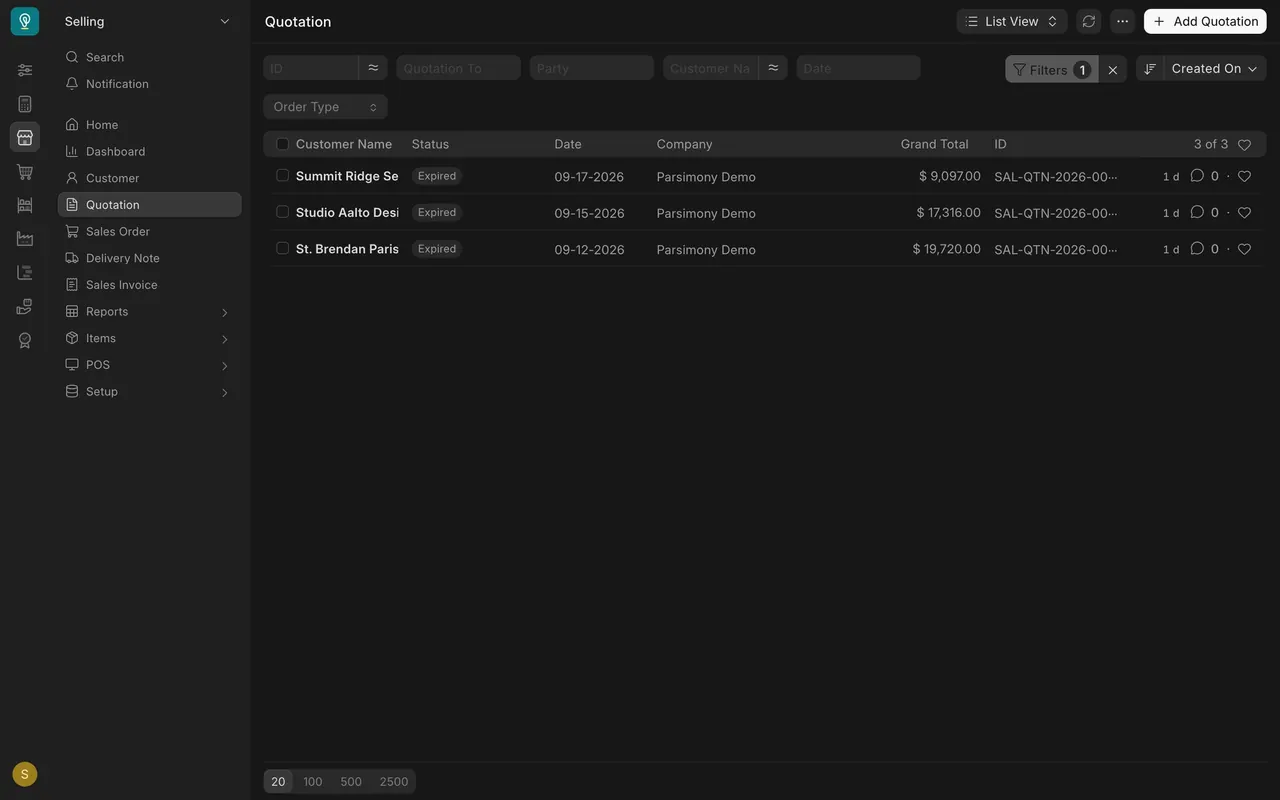Image resolution: width=1280 pixels, height=800 pixels.
Task: Open Delivery Note in the sidebar
Action: (149, 258)
